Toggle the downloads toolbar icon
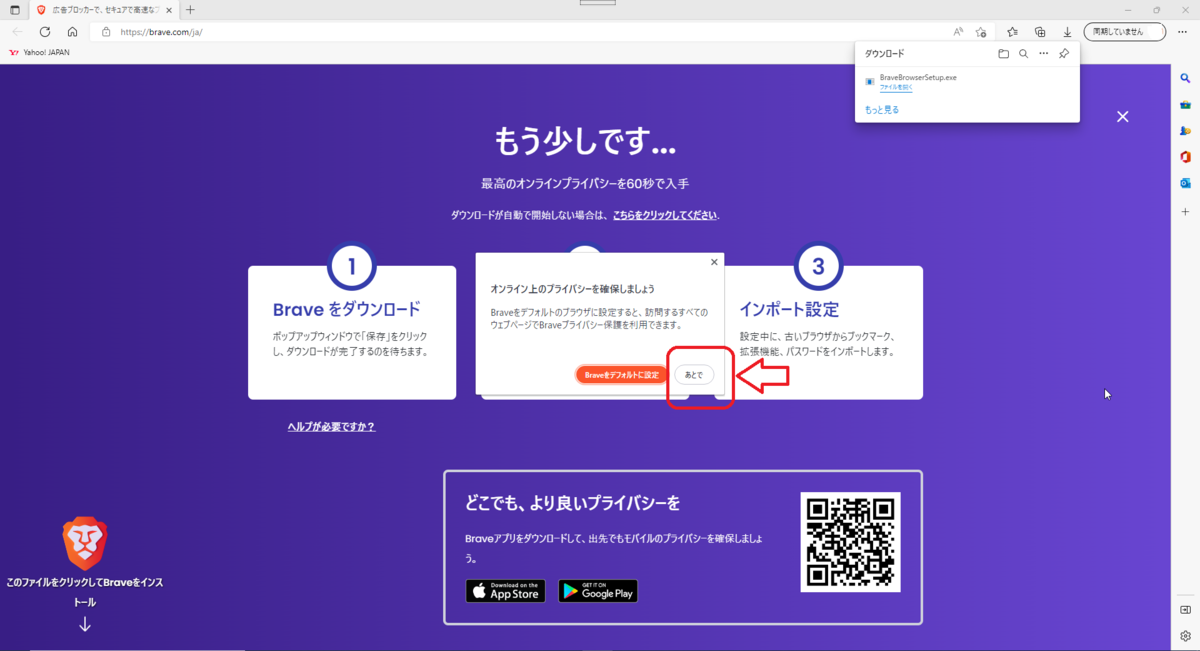 pyautogui.click(x=1067, y=32)
